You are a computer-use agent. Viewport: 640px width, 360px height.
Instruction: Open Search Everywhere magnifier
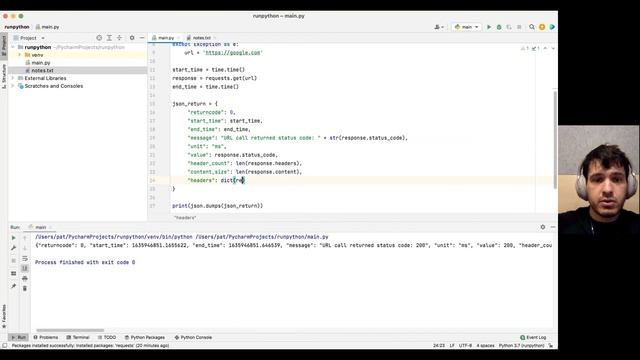point(532,27)
